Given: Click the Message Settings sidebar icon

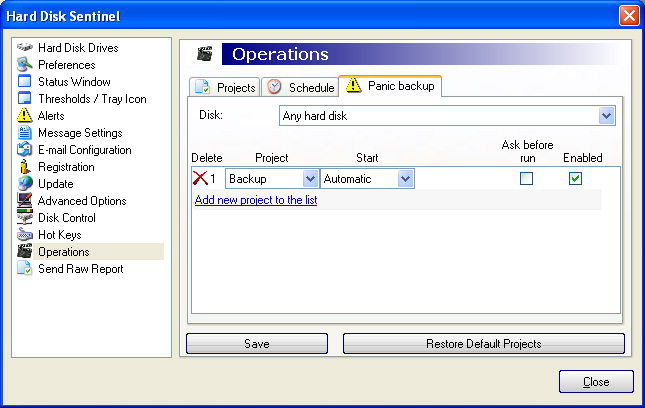Looking at the screenshot, I should [25, 133].
